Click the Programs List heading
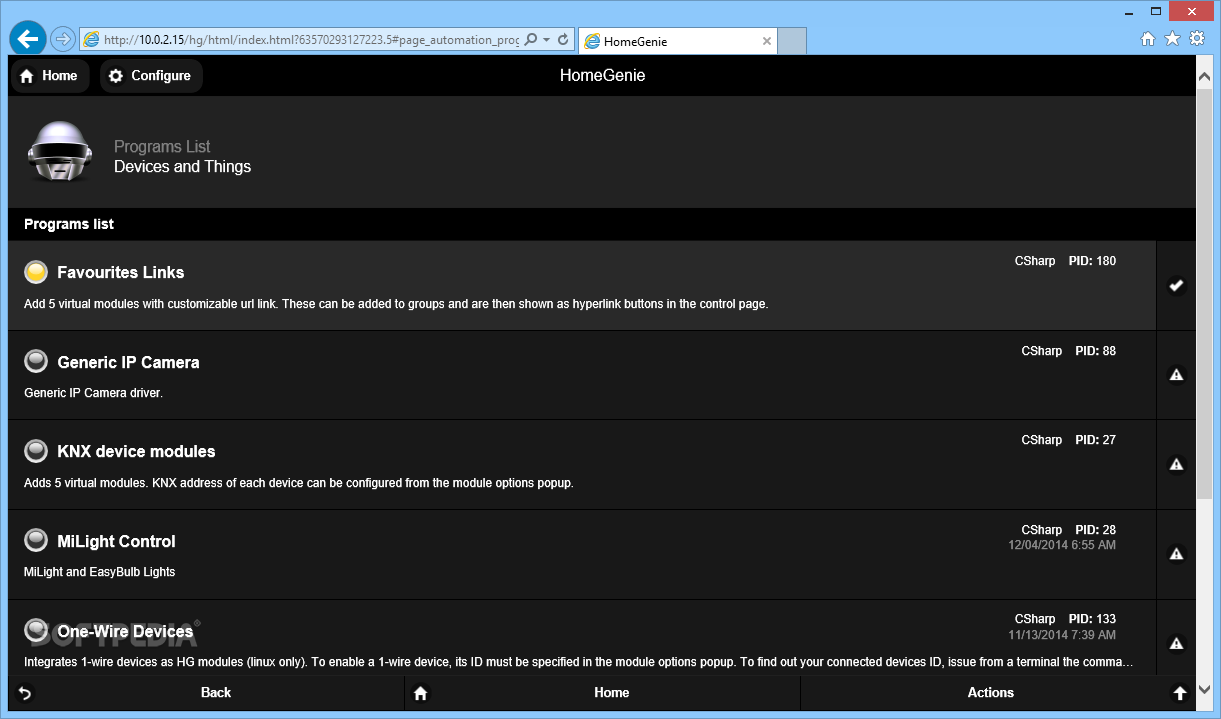Image resolution: width=1221 pixels, height=719 pixels. [x=162, y=146]
